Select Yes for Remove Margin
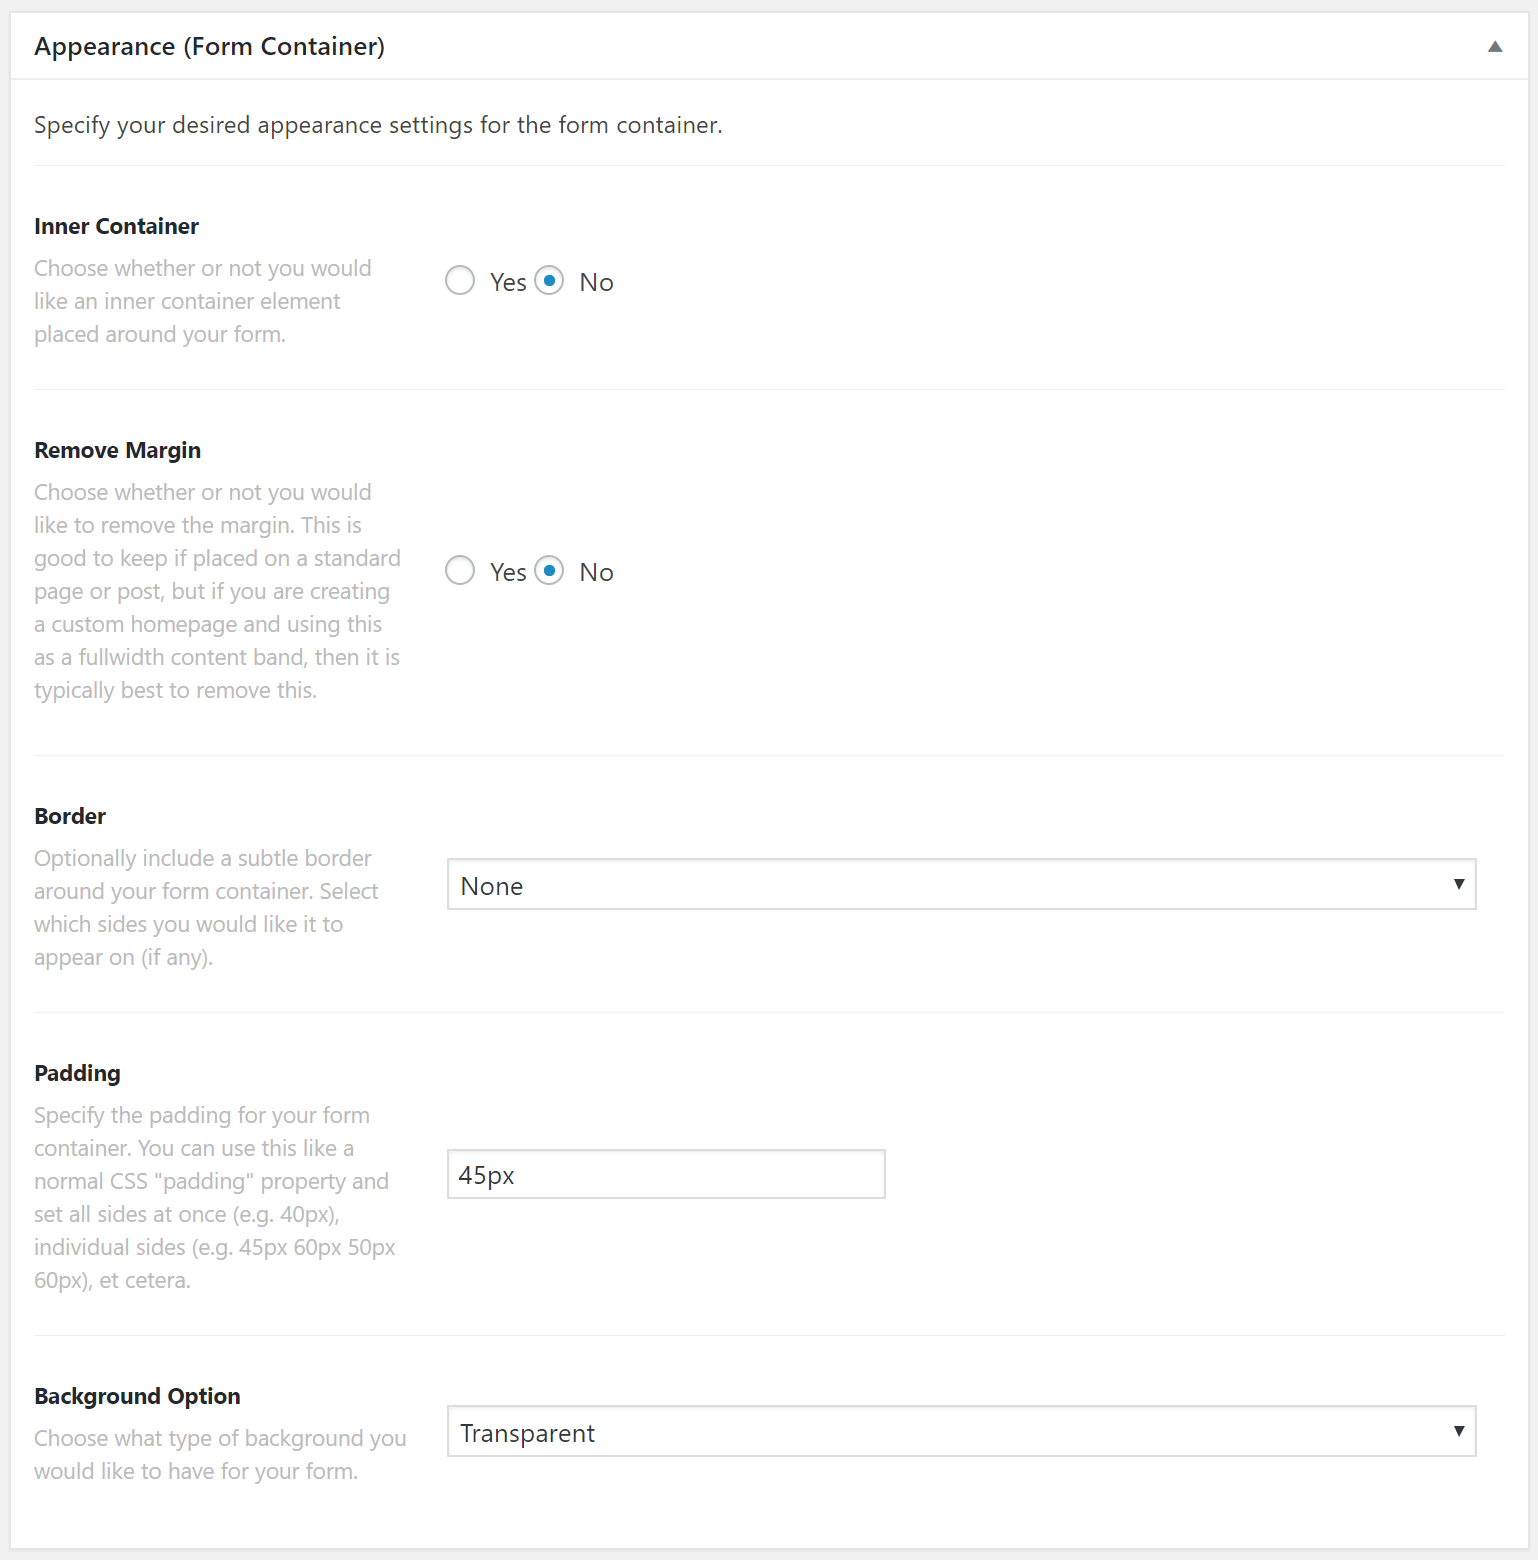The image size is (1538, 1560). point(460,570)
